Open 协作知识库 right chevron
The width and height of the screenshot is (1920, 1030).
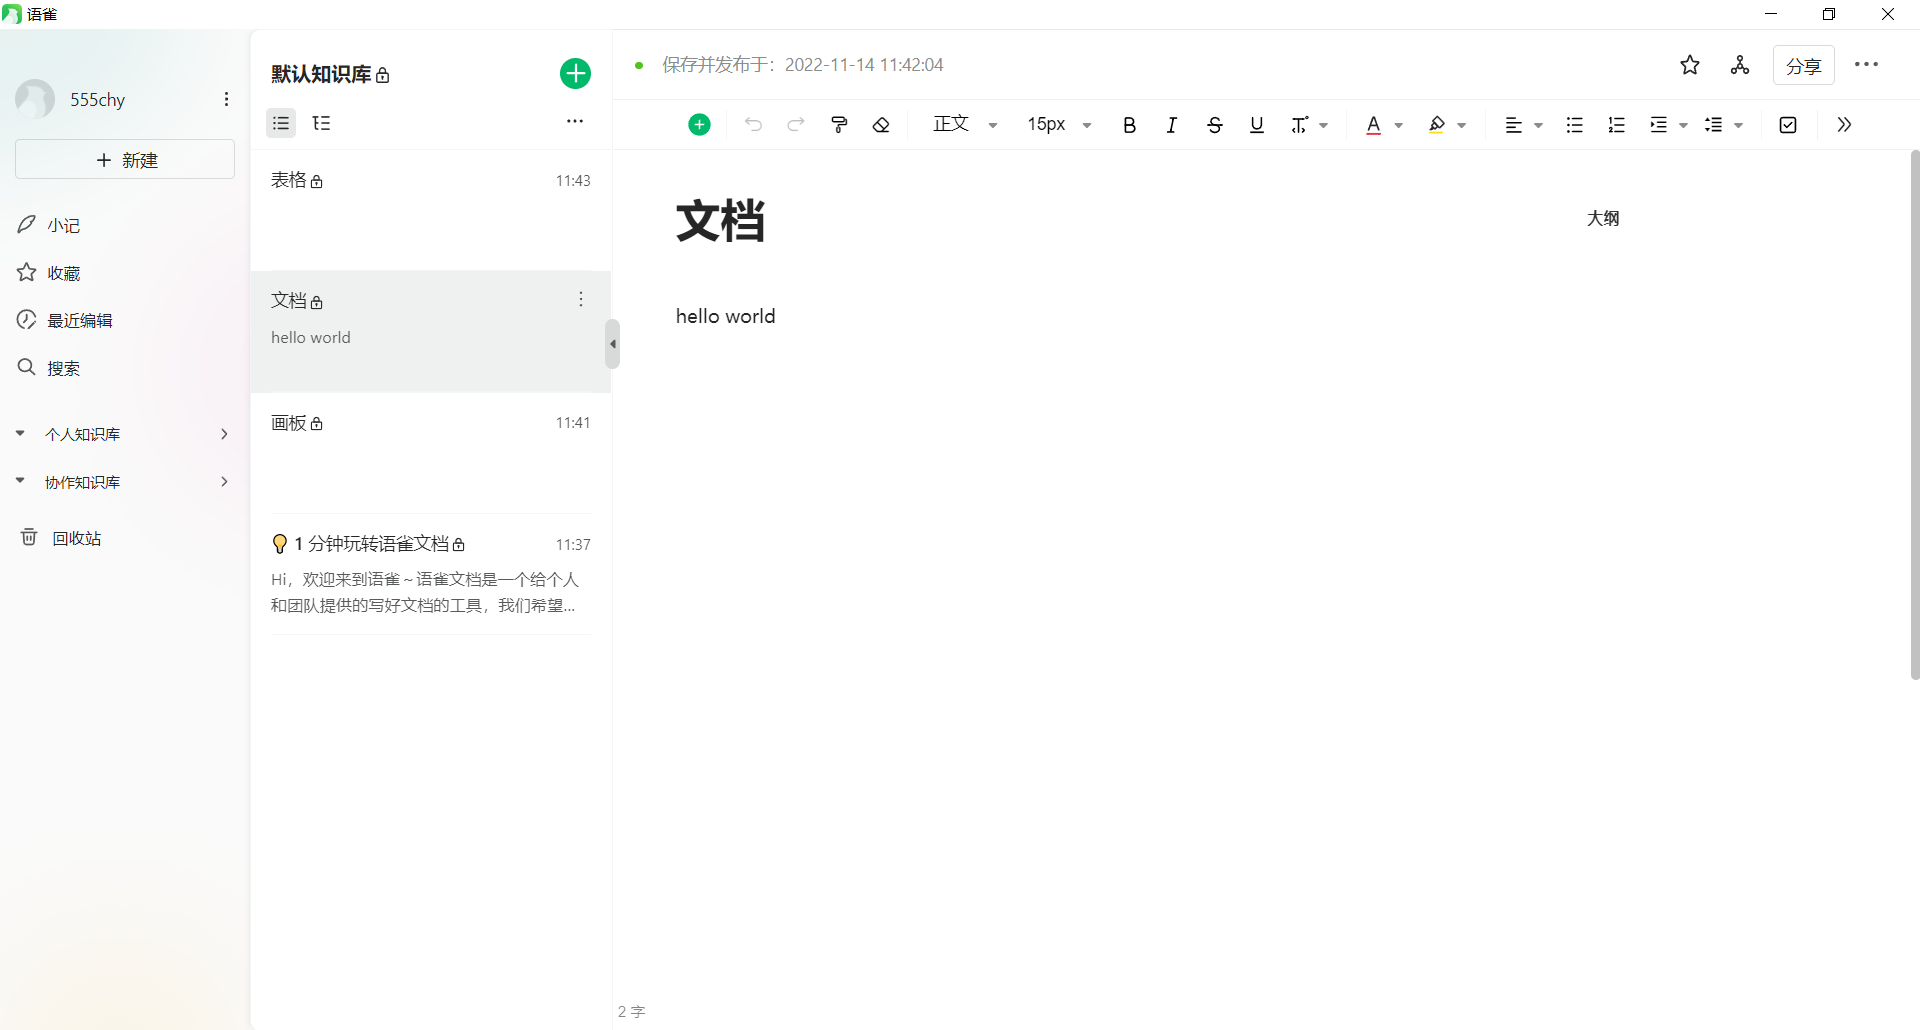point(224,482)
